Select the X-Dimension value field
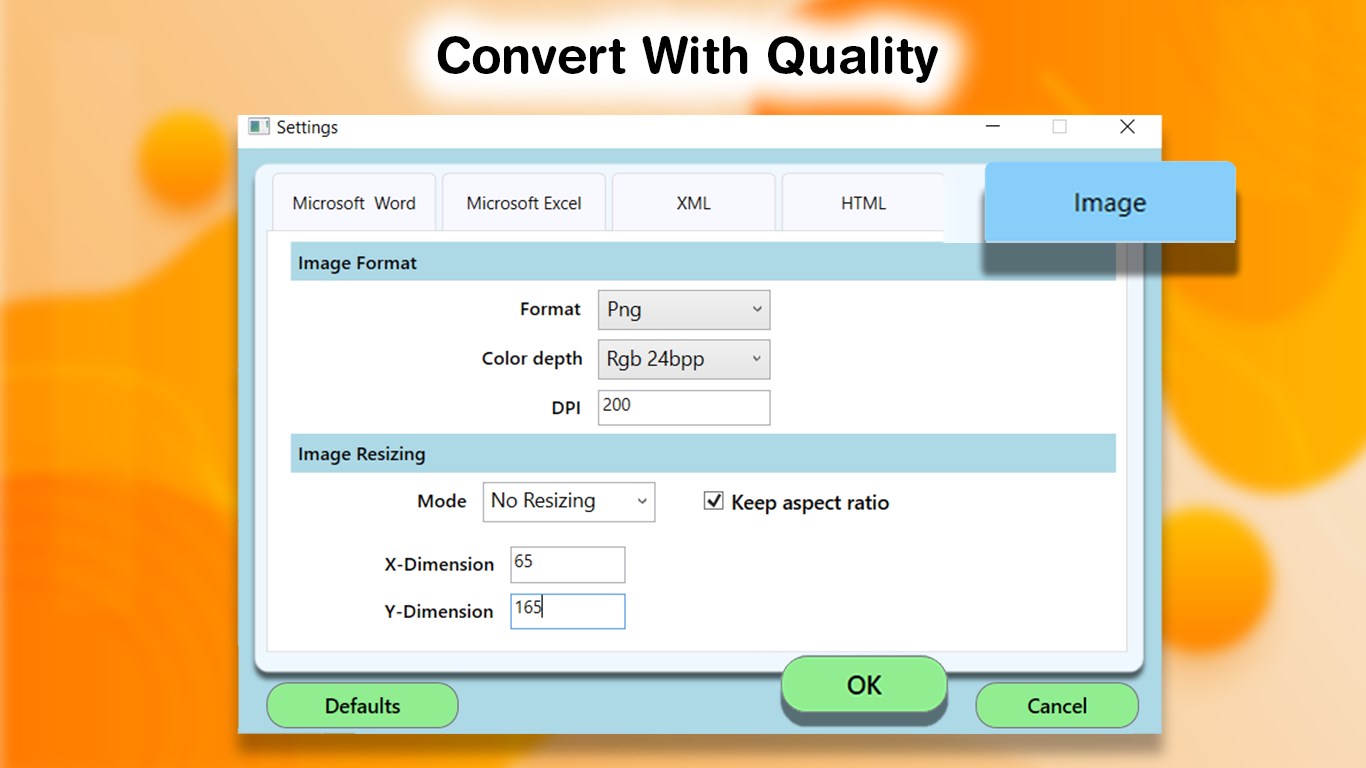Image resolution: width=1366 pixels, height=768 pixels. [x=567, y=564]
